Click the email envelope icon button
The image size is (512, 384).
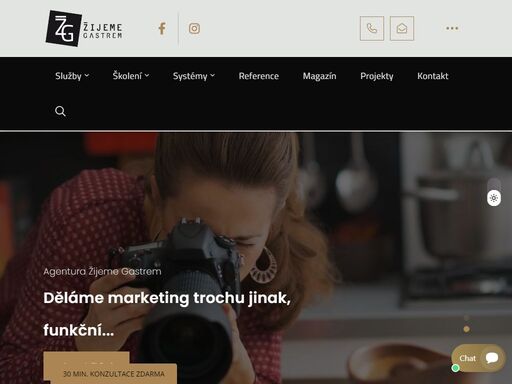click(402, 28)
